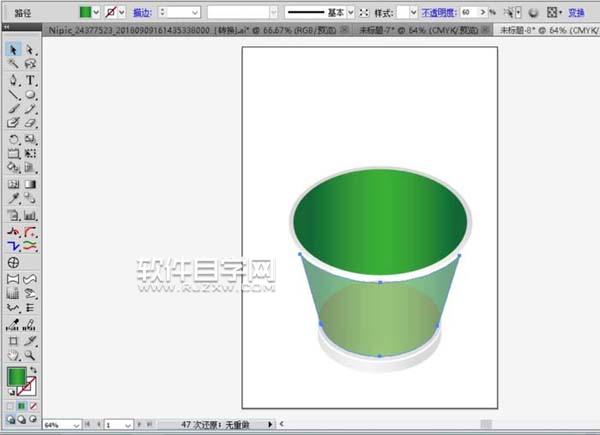The width and height of the screenshot is (600, 435).
Task: Select the Blob Brush tool
Action: click(13, 123)
